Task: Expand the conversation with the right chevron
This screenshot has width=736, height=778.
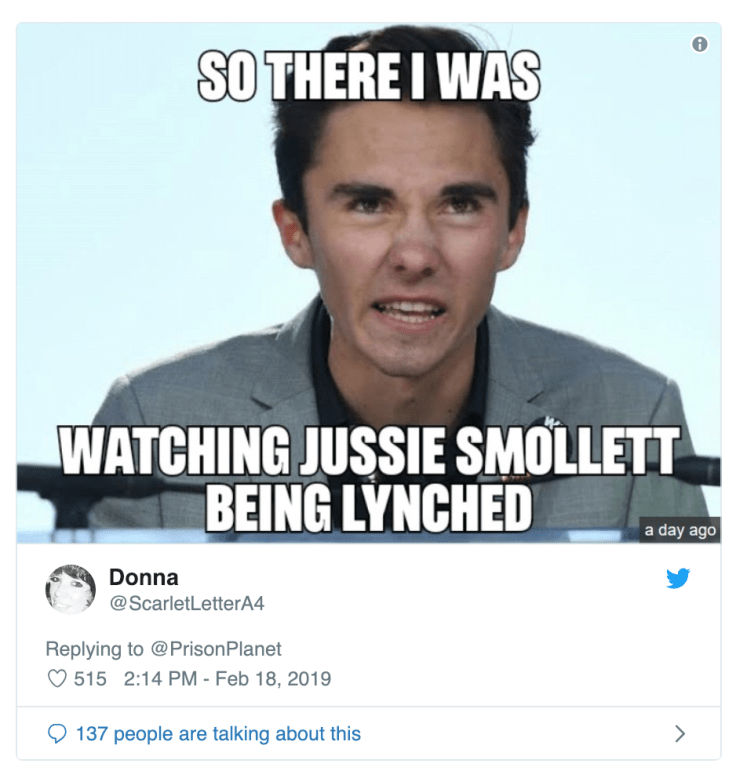Action: 680,734
